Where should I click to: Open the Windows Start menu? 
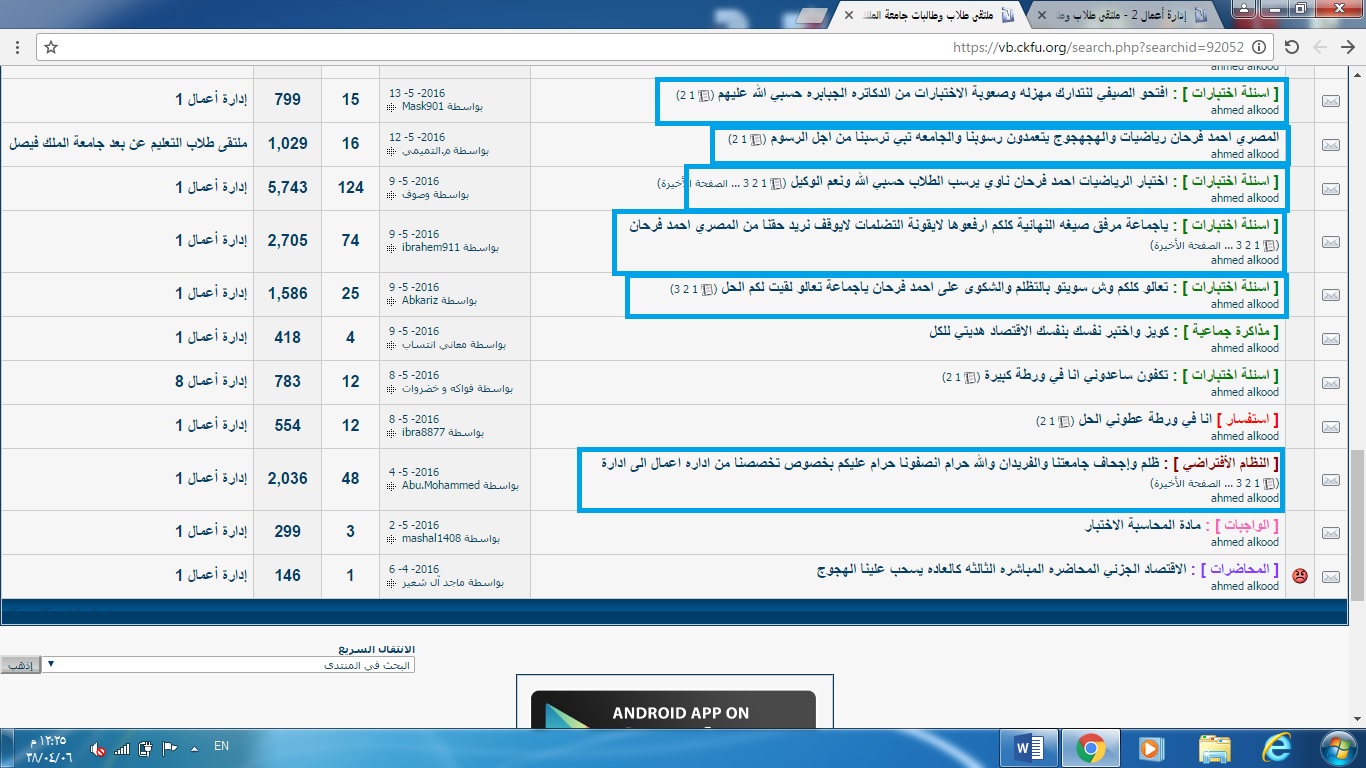click(x=1337, y=748)
